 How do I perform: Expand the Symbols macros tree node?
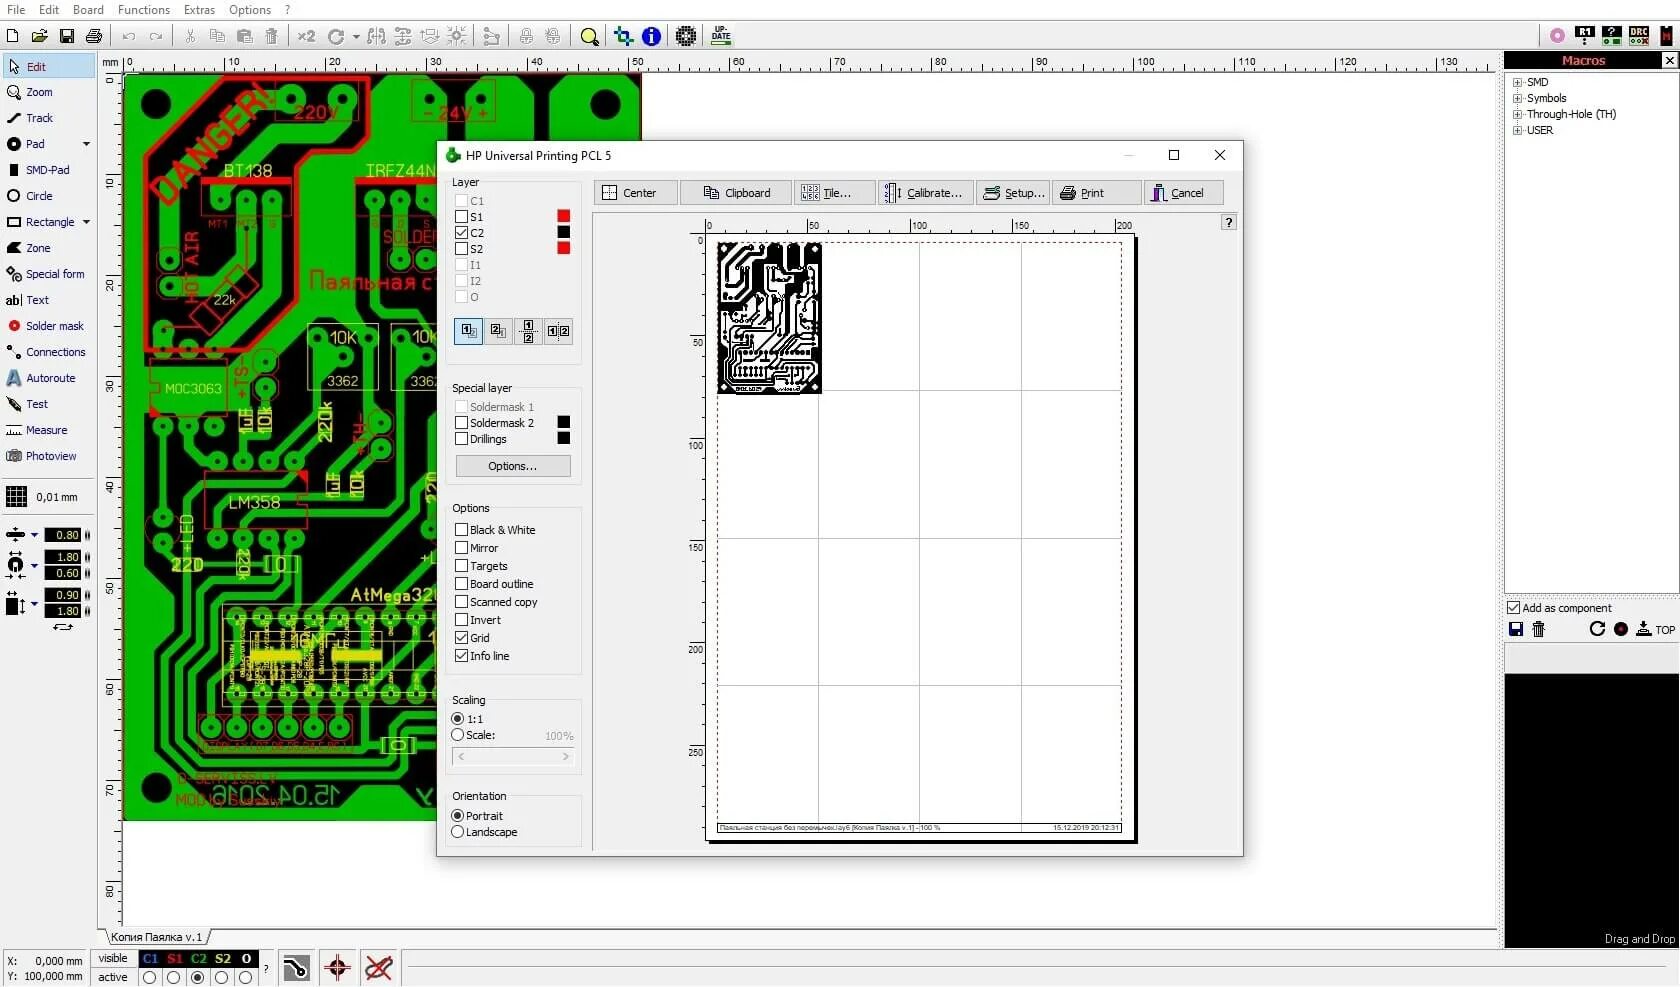tap(1517, 98)
